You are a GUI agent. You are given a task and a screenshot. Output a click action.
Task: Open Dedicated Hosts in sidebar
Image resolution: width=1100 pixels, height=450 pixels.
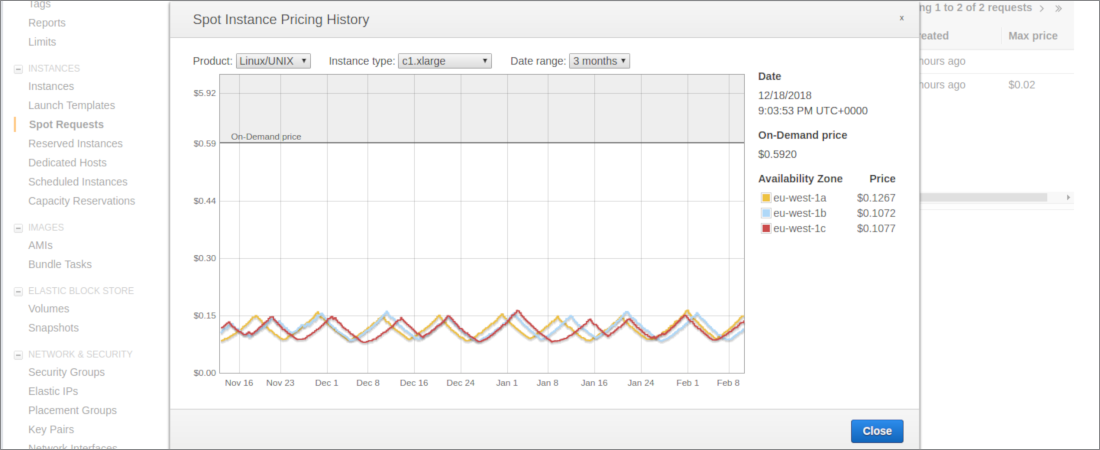pos(67,163)
